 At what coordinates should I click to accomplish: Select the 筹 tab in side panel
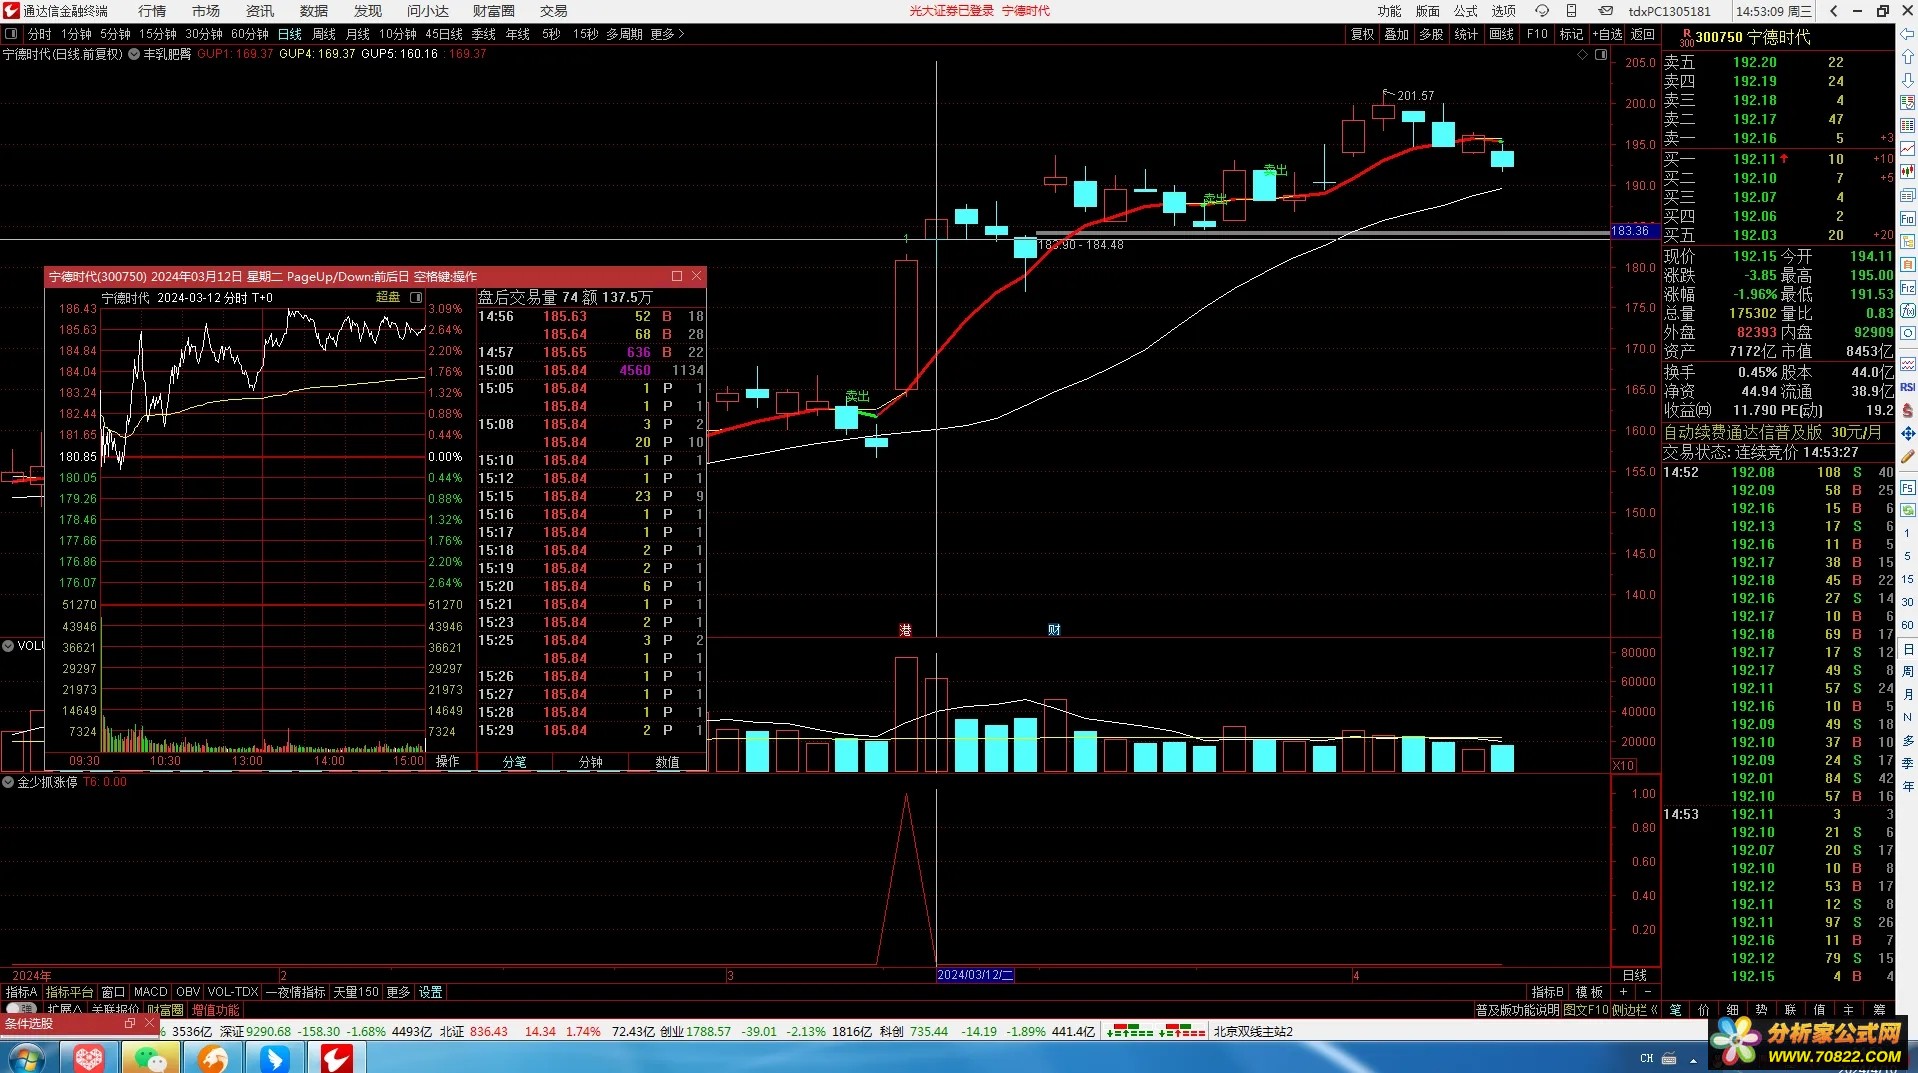tap(1879, 1010)
